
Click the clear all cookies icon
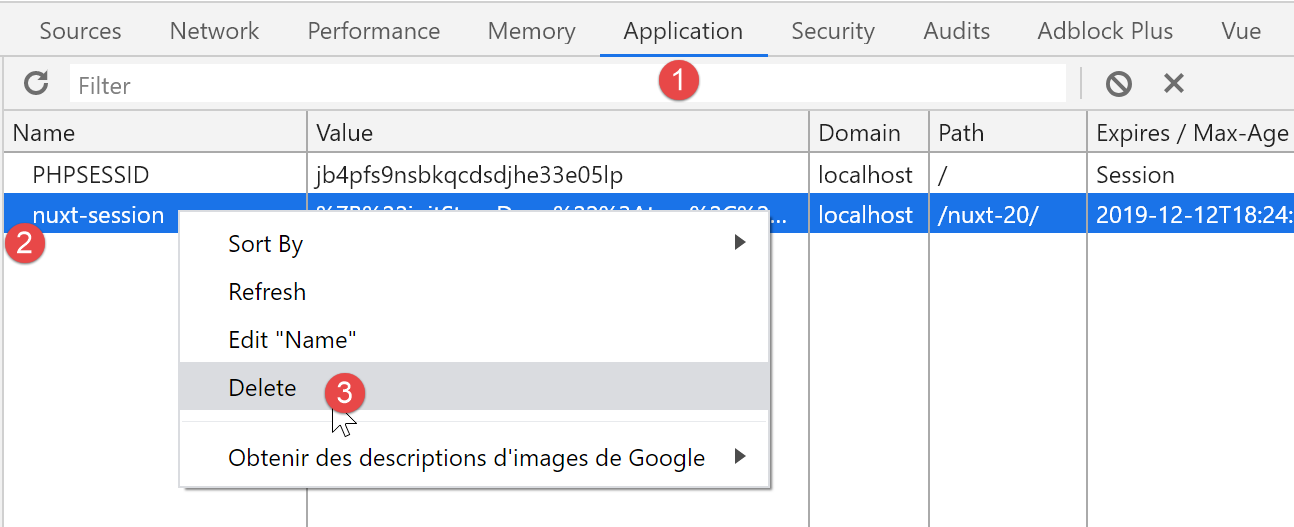1118,84
